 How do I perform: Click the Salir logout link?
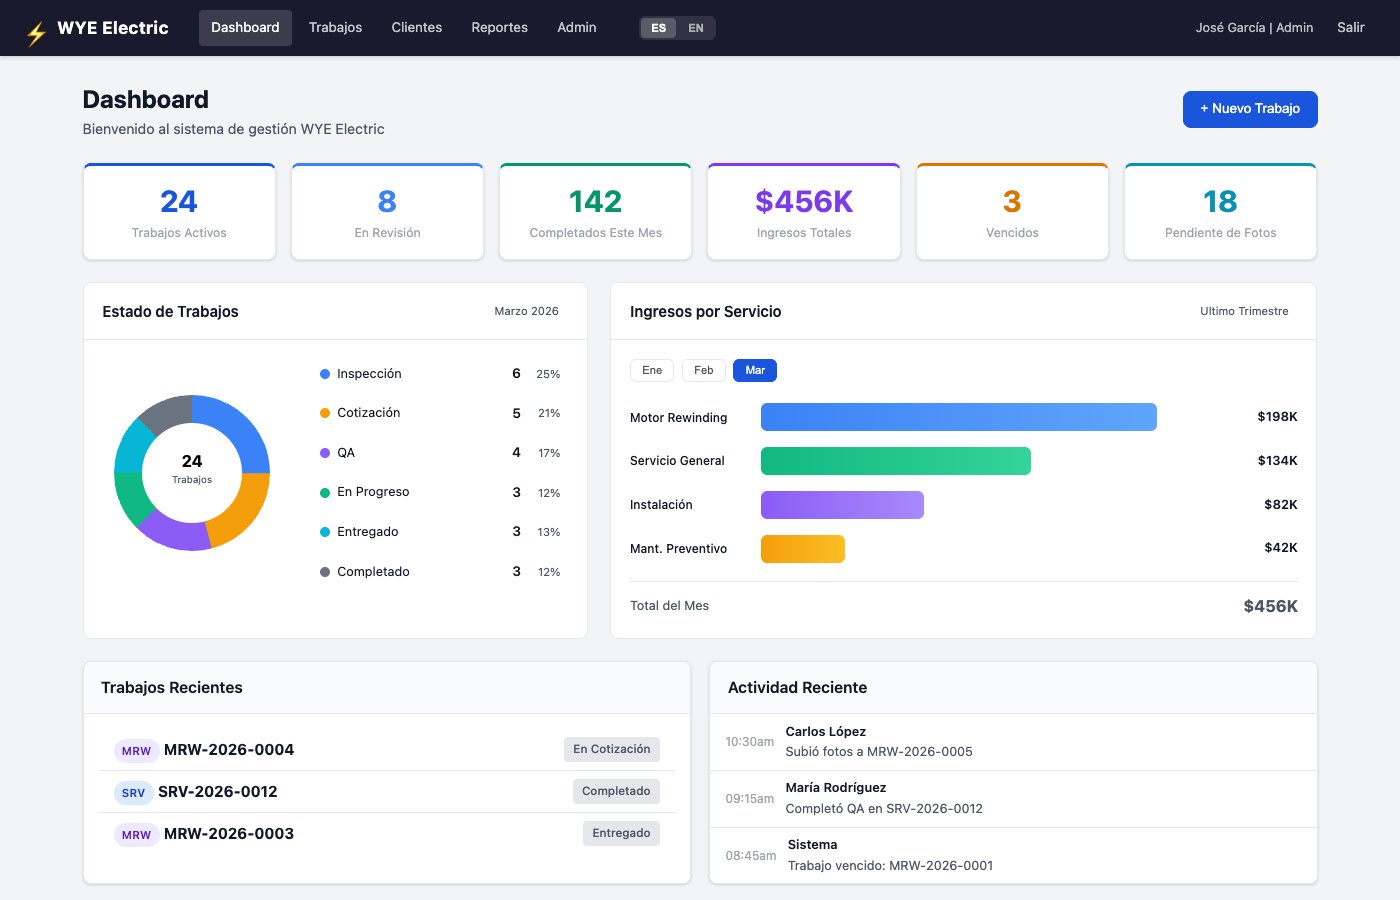click(1351, 28)
